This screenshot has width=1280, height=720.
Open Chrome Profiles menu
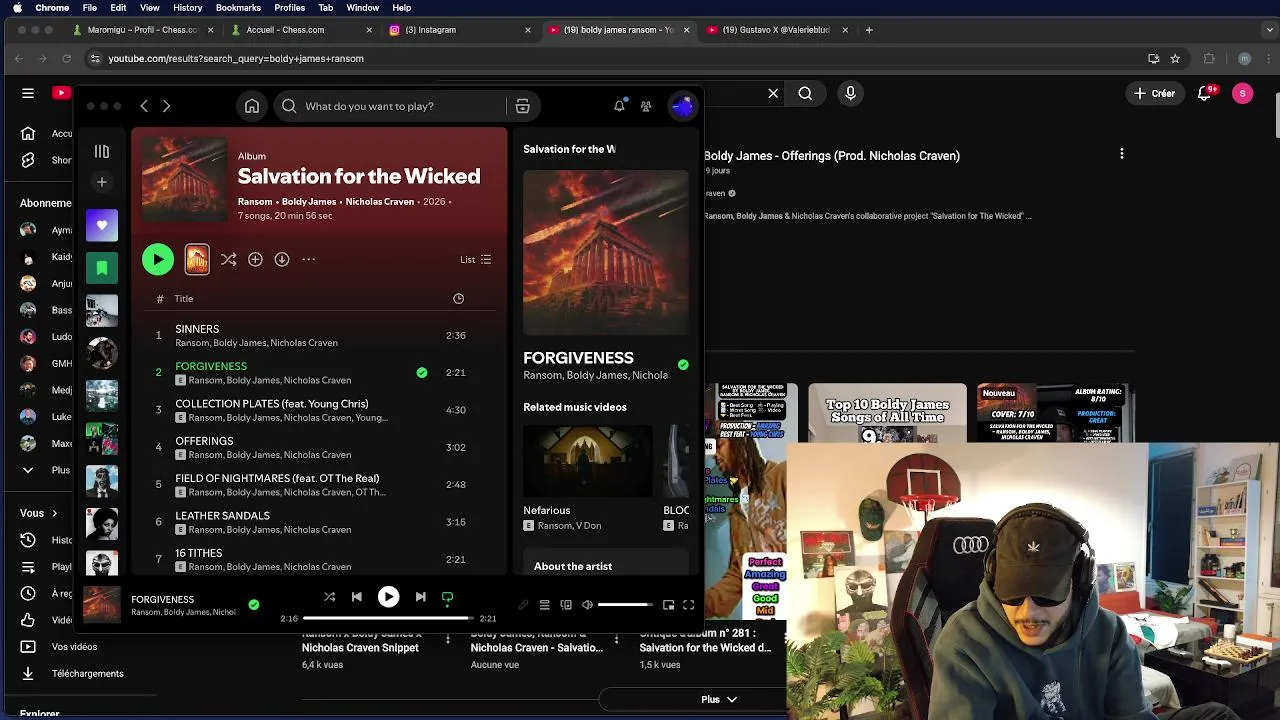[289, 7]
